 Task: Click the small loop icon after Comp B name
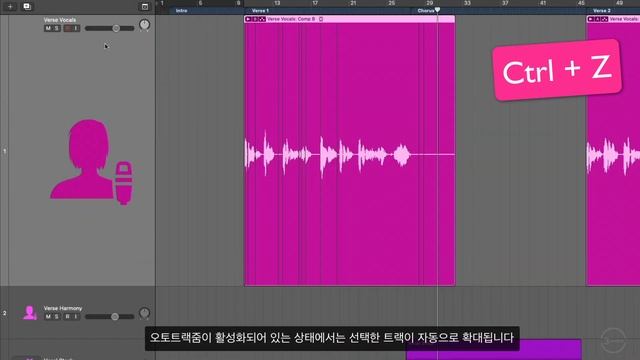tap(321, 19)
